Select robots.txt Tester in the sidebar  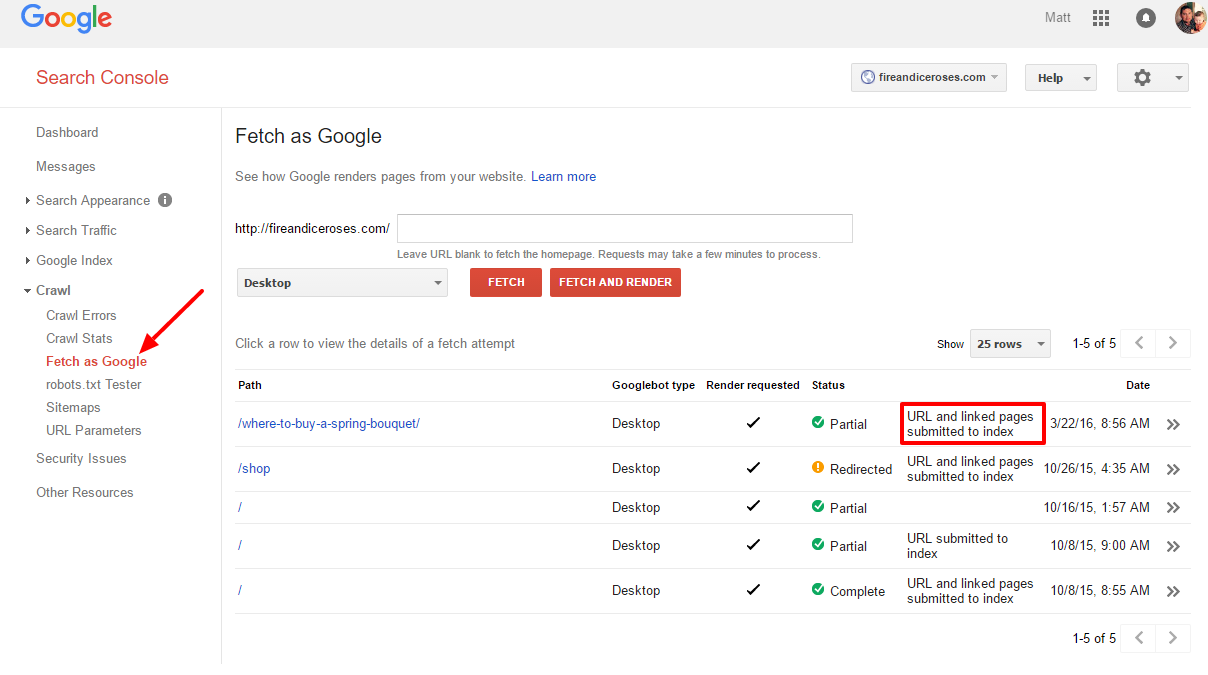[x=94, y=384]
